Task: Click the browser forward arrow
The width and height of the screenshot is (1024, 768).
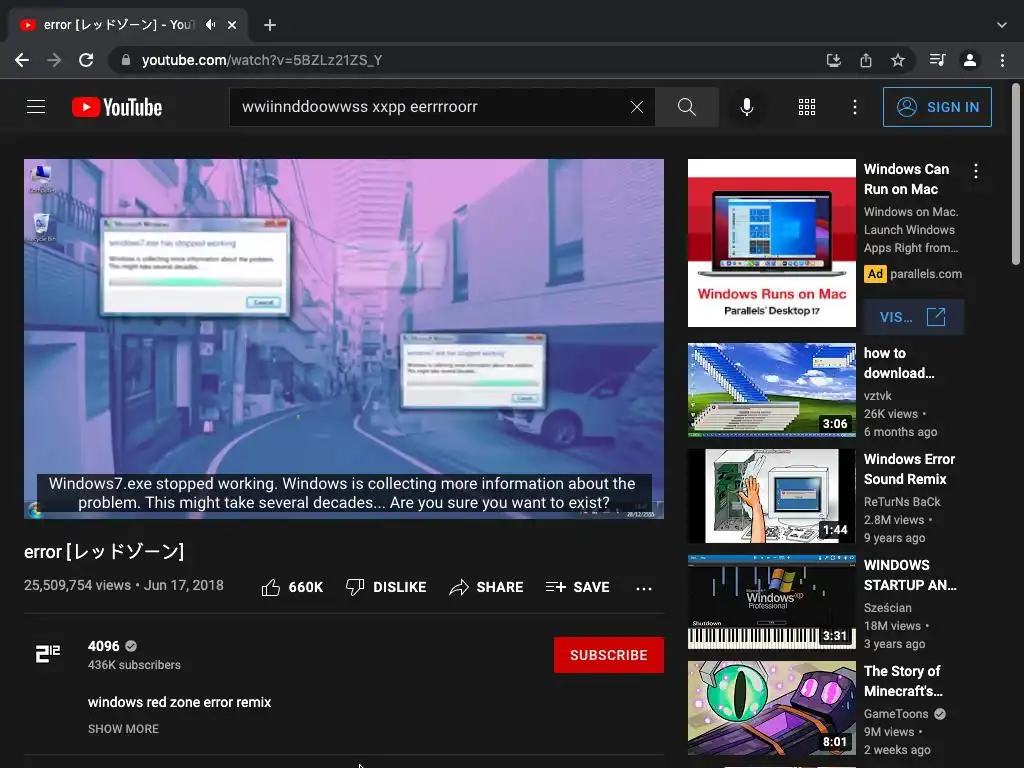Action: tap(54, 60)
